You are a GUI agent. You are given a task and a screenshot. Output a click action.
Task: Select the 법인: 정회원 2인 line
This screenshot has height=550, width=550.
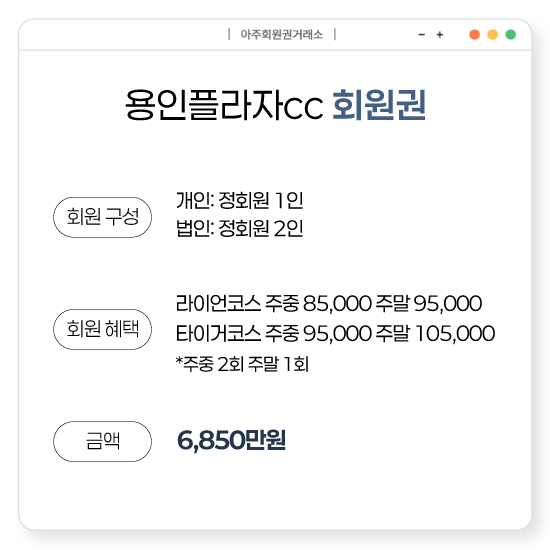pos(240,229)
